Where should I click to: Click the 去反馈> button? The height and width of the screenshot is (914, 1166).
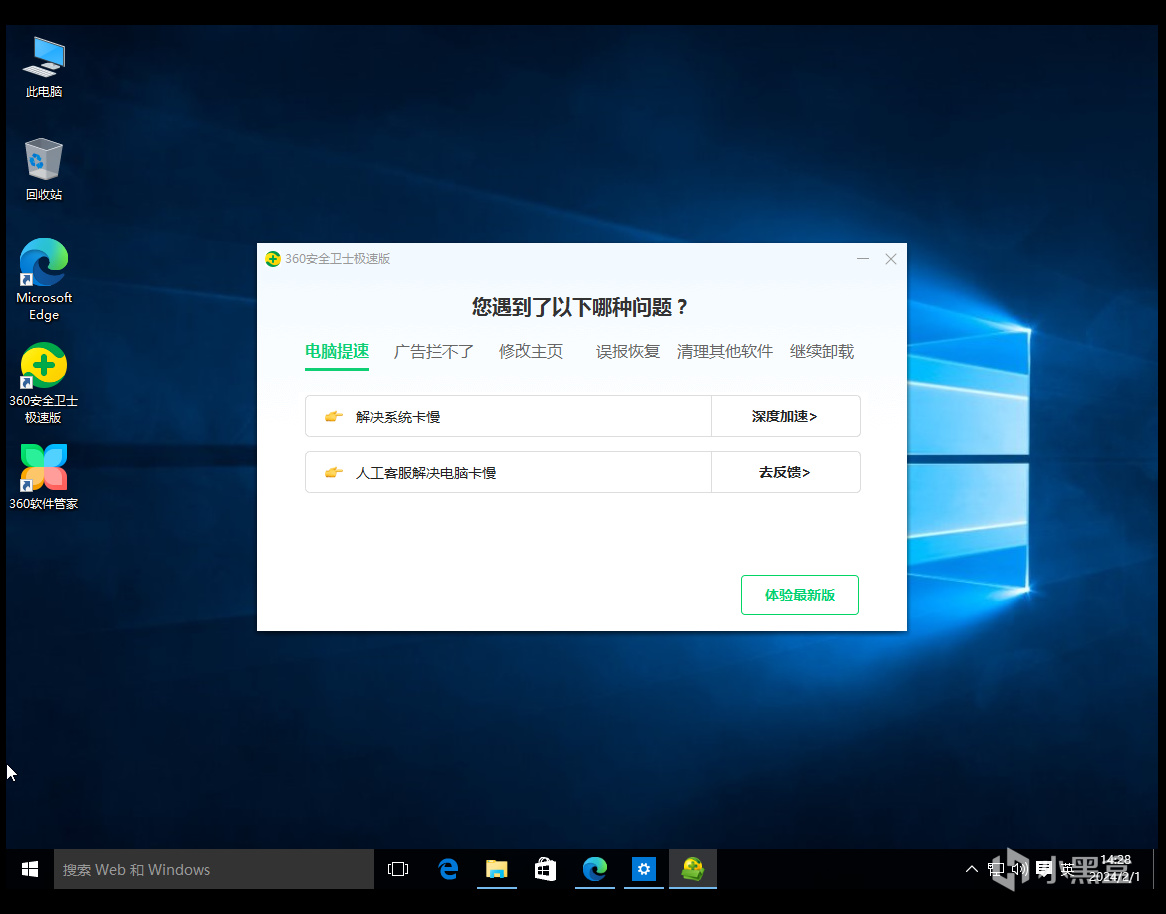(x=785, y=472)
